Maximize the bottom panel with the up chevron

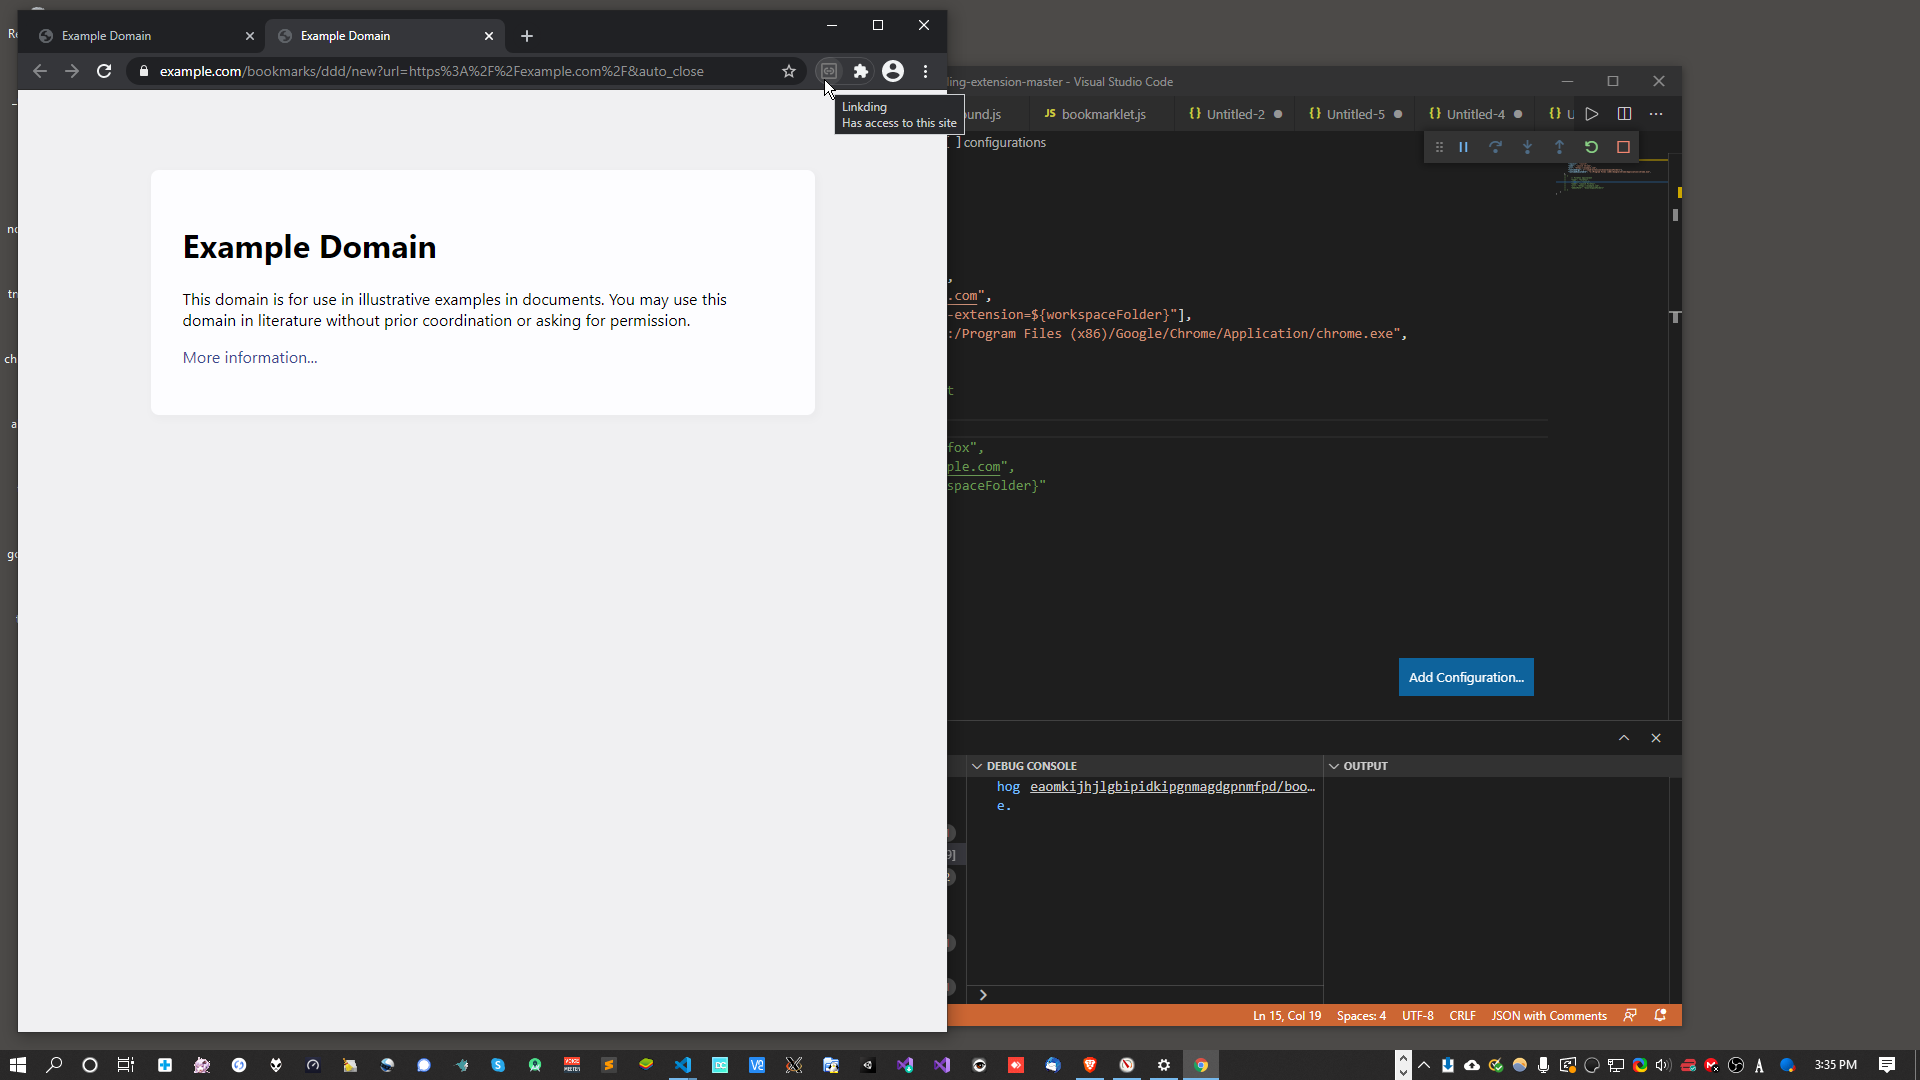[x=1624, y=738]
